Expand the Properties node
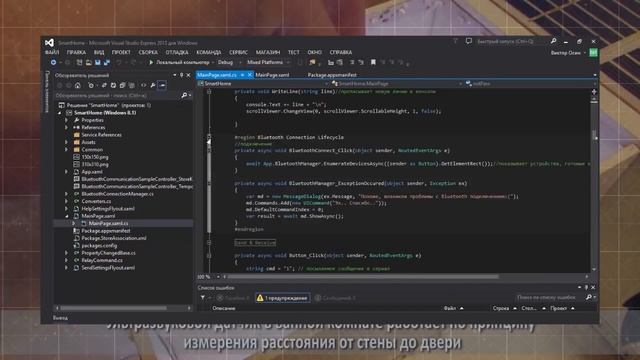This screenshot has width=640, height=360. pos(67,120)
